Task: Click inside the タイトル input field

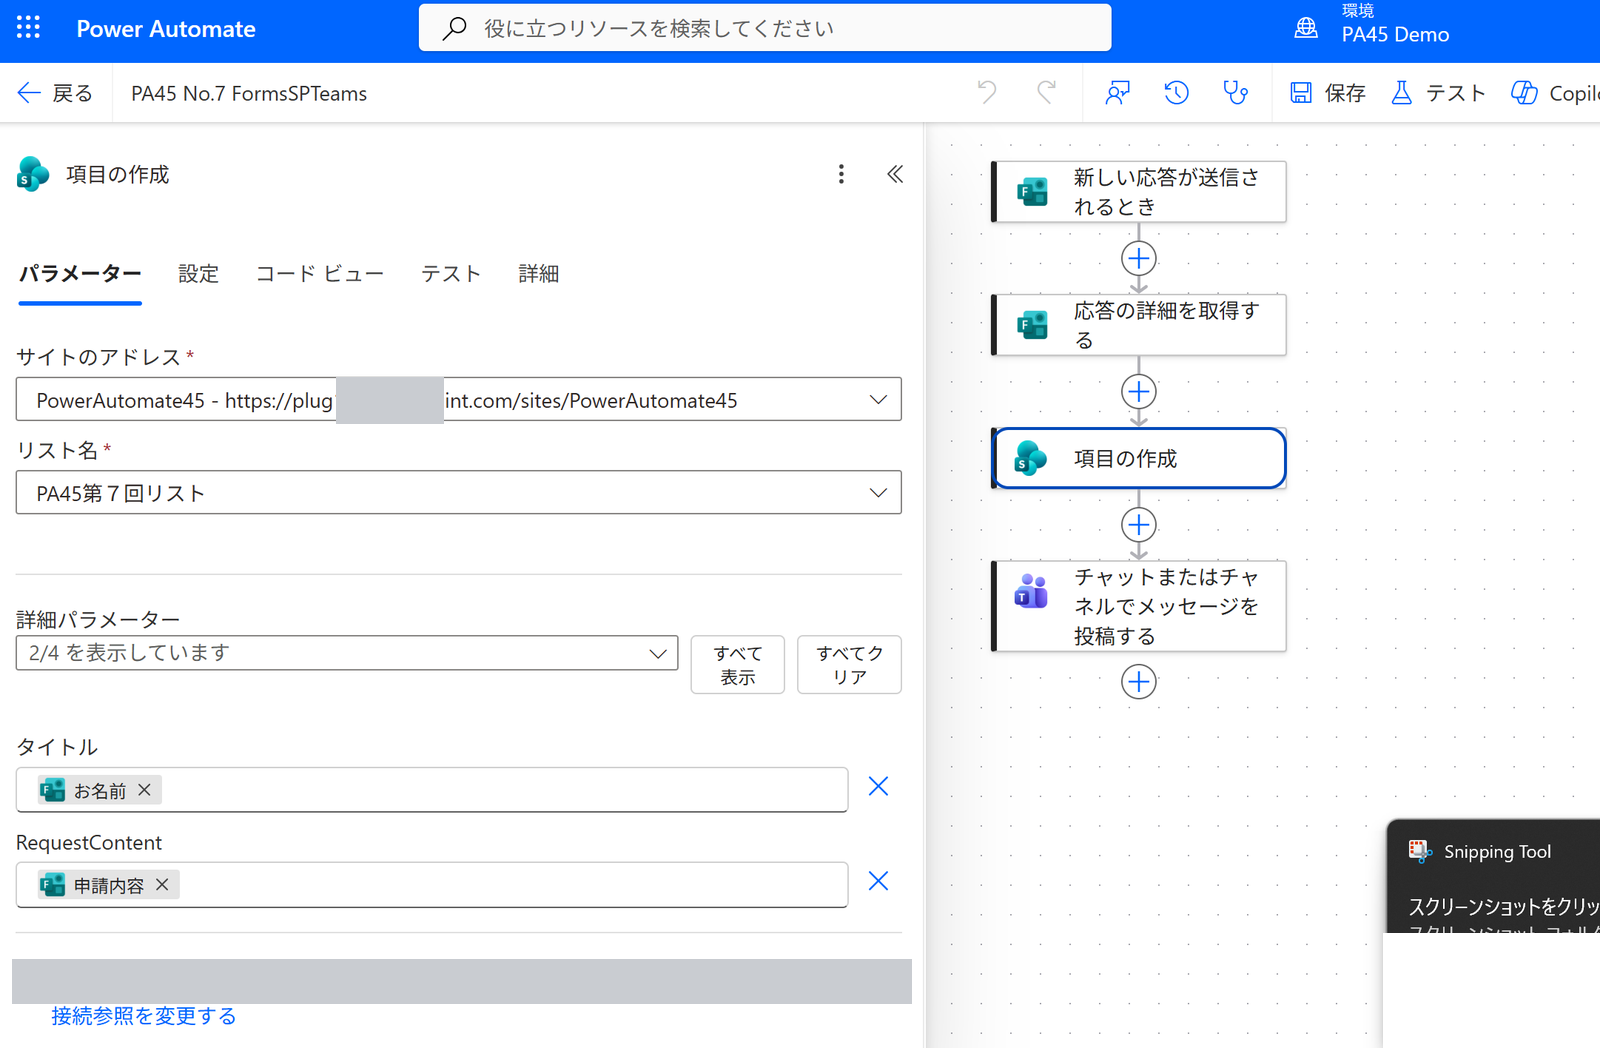Action: [432, 790]
